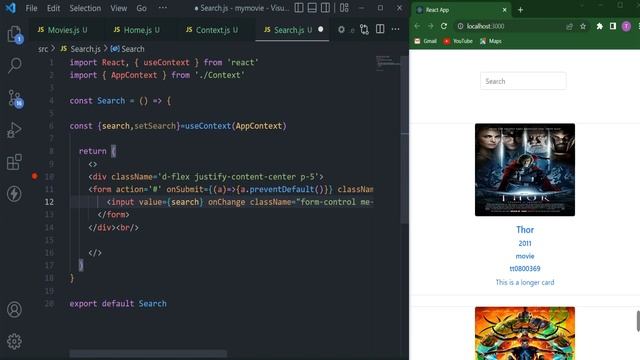Open the Chrome profile avatar
640x360 pixels.
(x=626, y=27)
